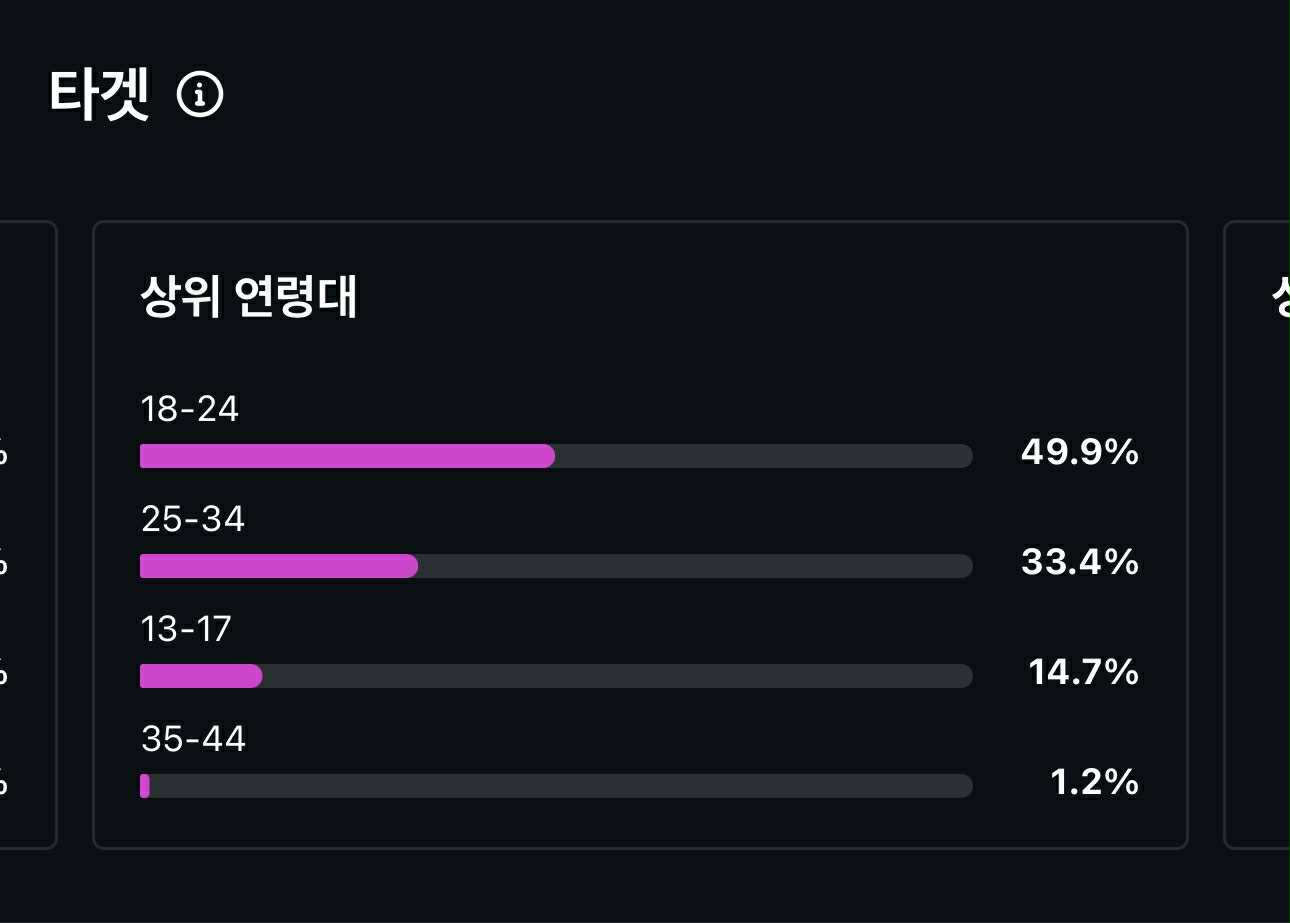Viewport: 1290px width, 923px height.
Task: Select the 상위 연령대 card title
Action: point(249,297)
